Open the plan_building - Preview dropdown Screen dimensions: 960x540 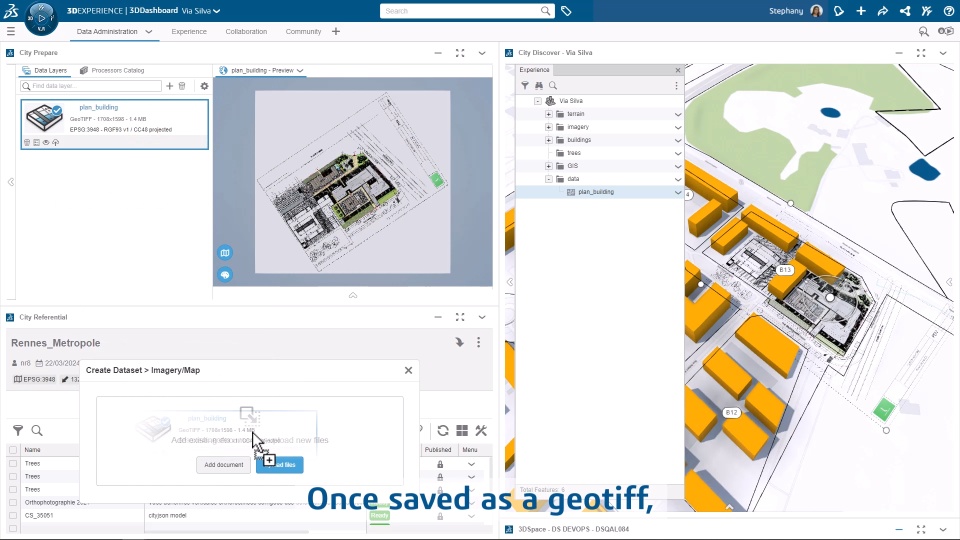coord(300,70)
